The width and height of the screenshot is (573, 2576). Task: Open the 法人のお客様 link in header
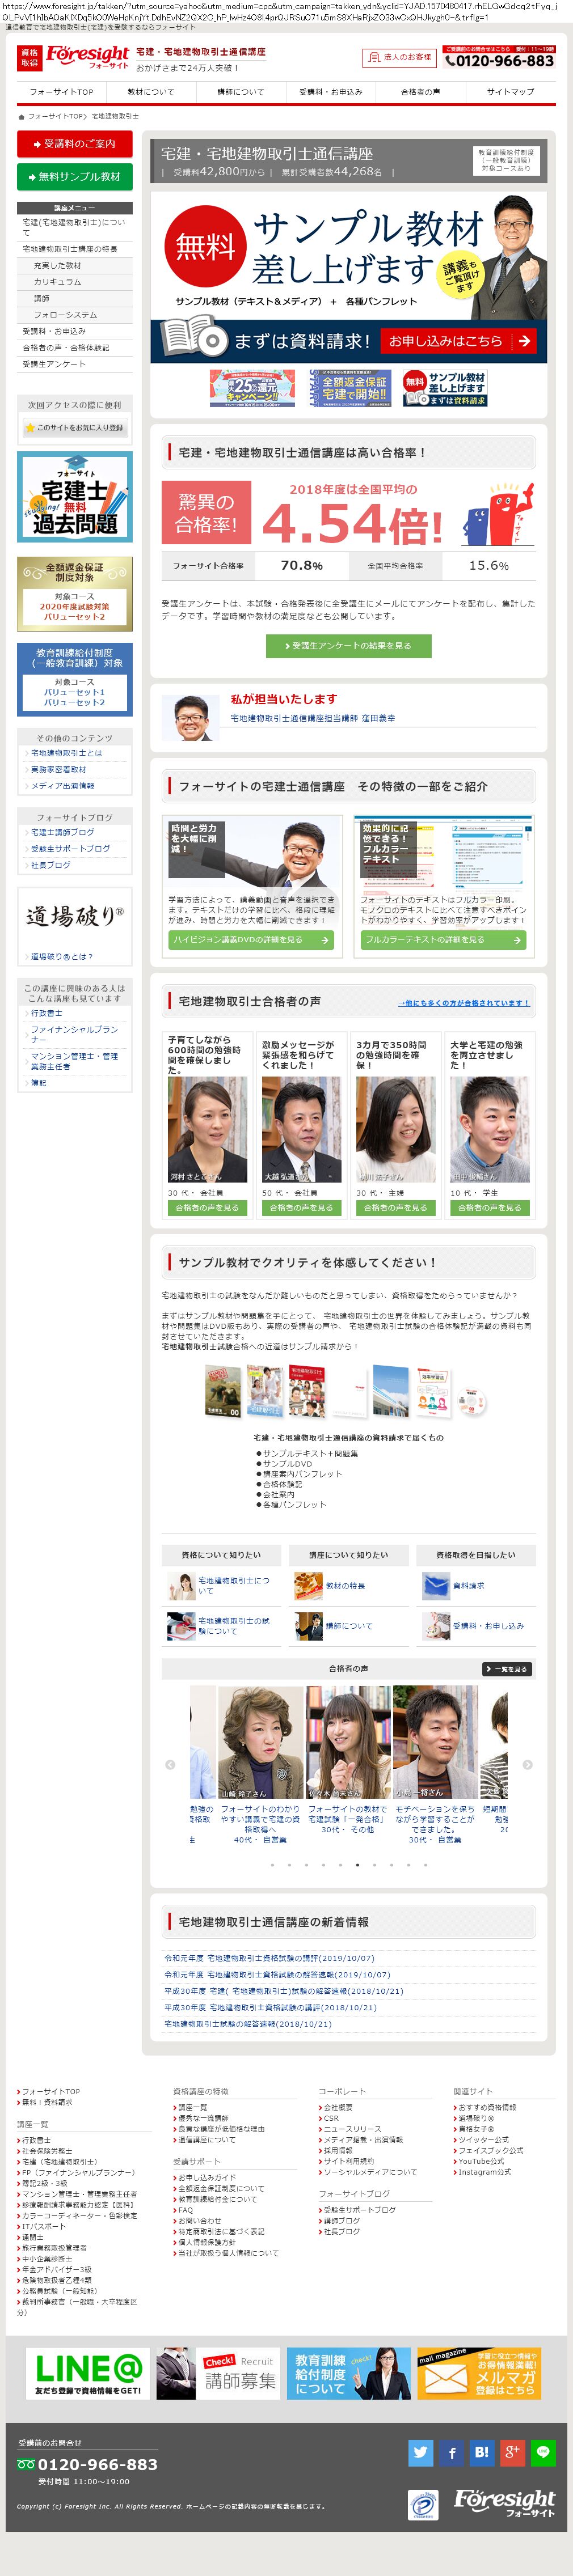(x=399, y=58)
